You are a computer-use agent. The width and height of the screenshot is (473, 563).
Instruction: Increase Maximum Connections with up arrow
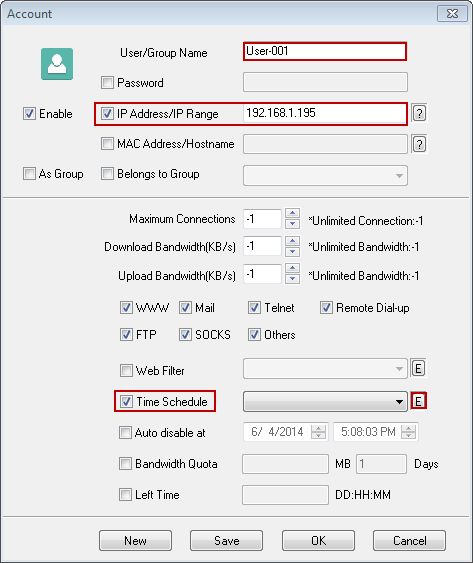[292, 213]
